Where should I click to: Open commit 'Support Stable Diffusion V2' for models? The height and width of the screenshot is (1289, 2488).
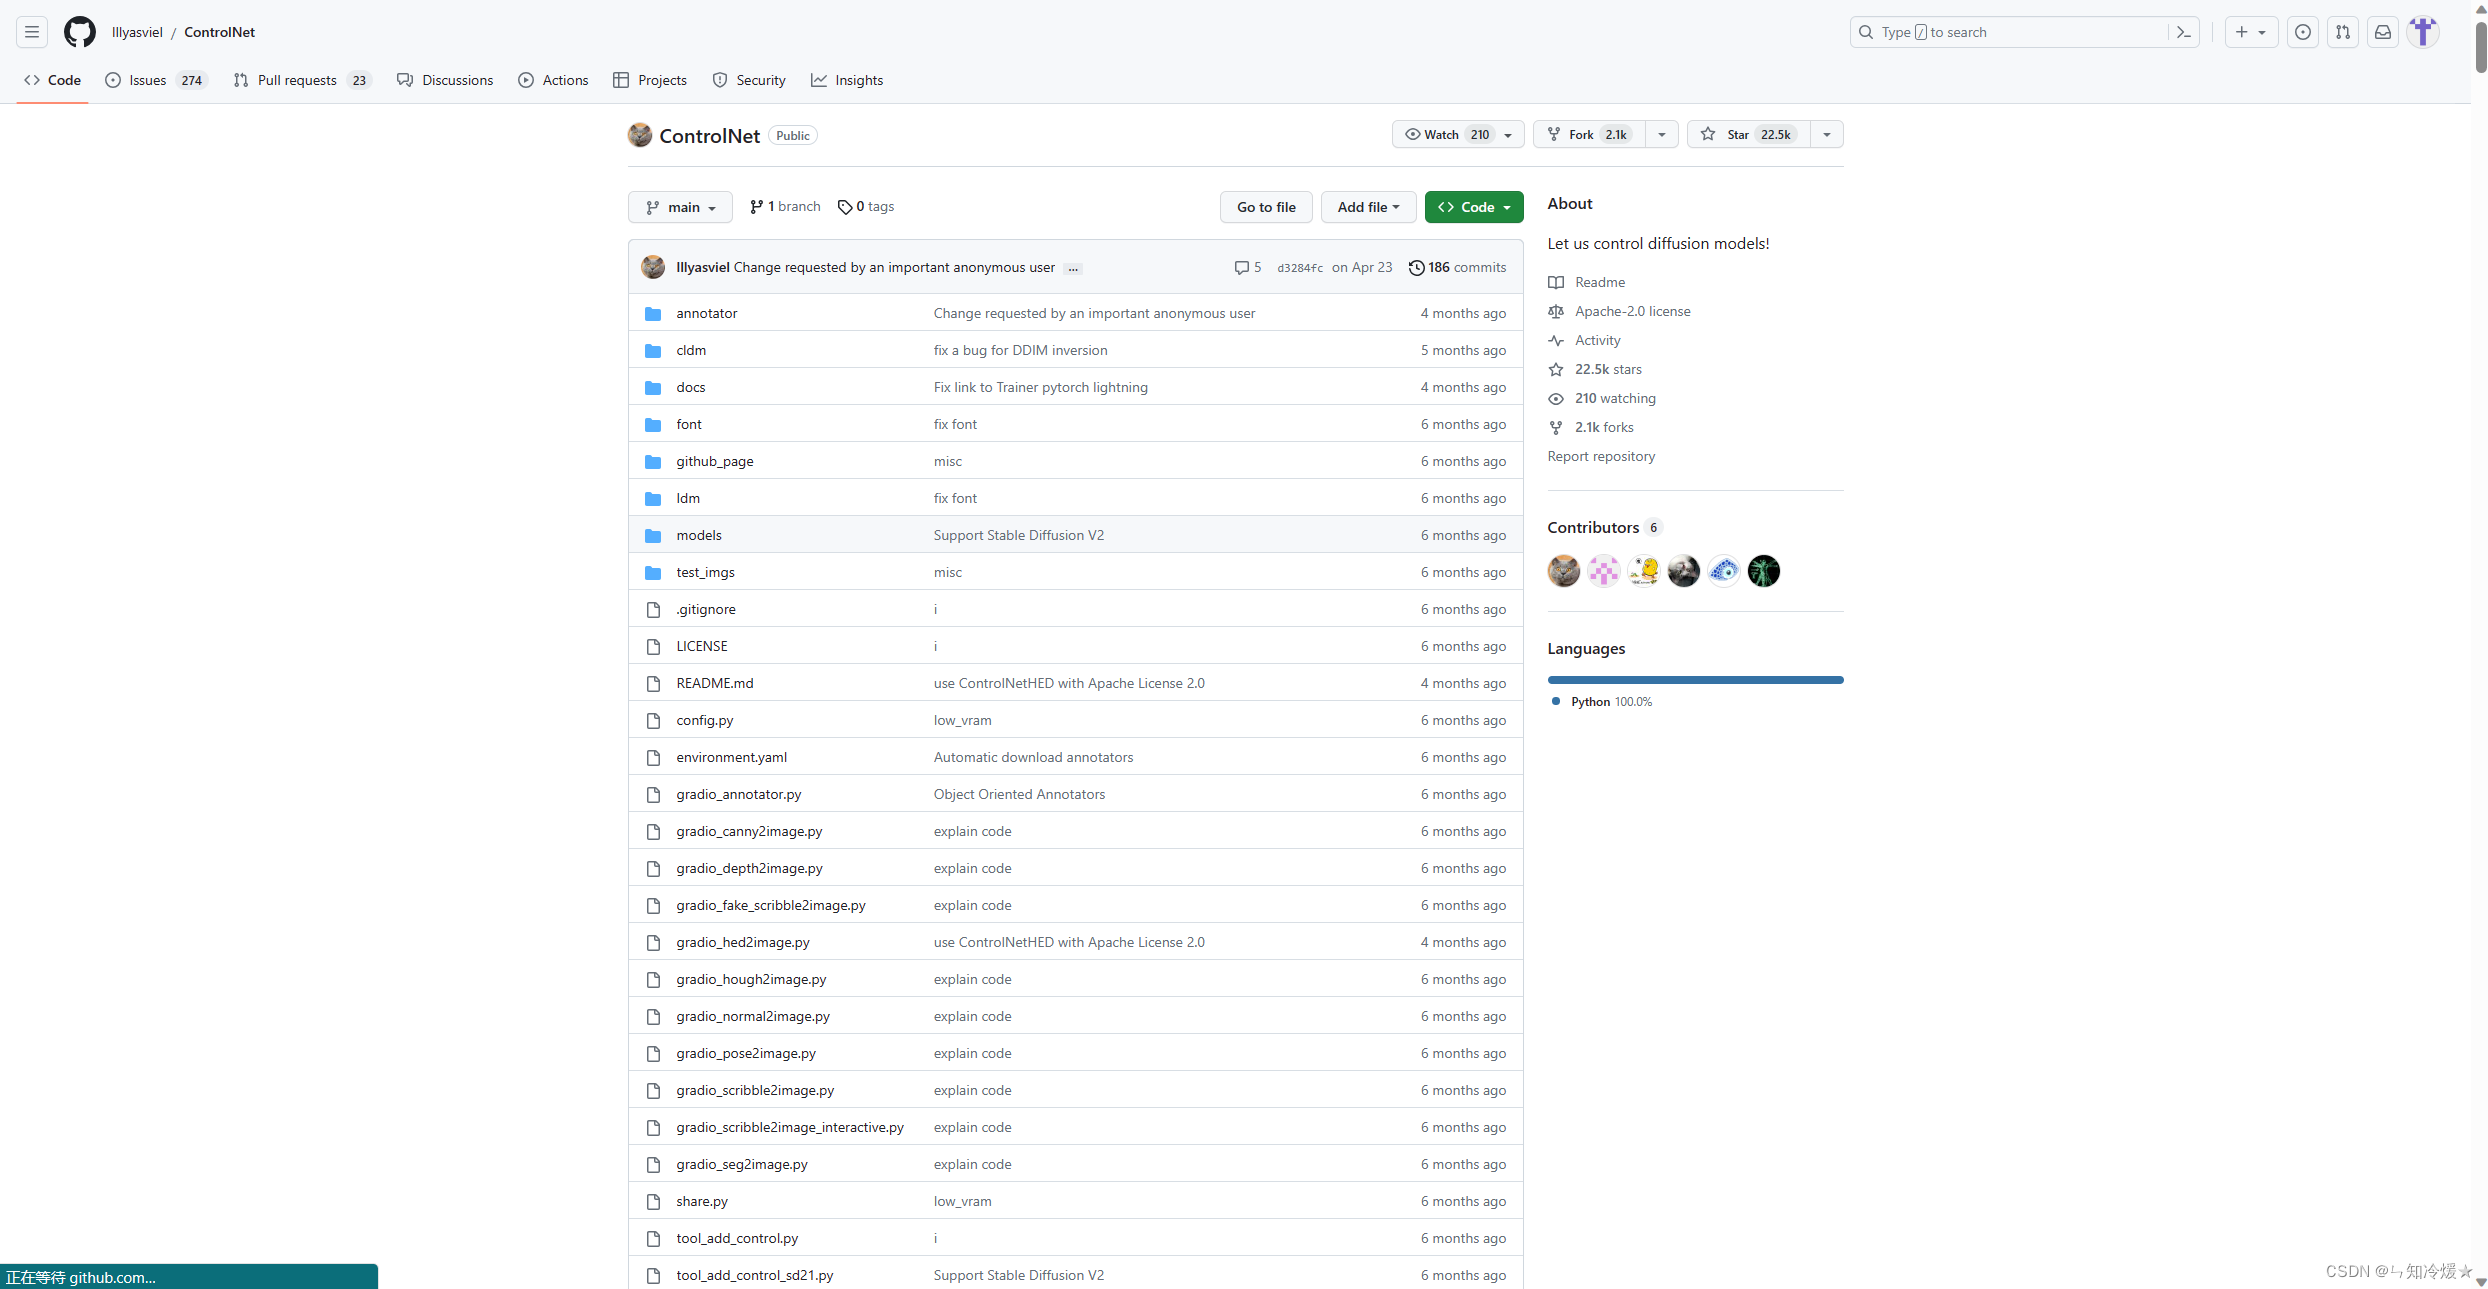pos(1018,535)
